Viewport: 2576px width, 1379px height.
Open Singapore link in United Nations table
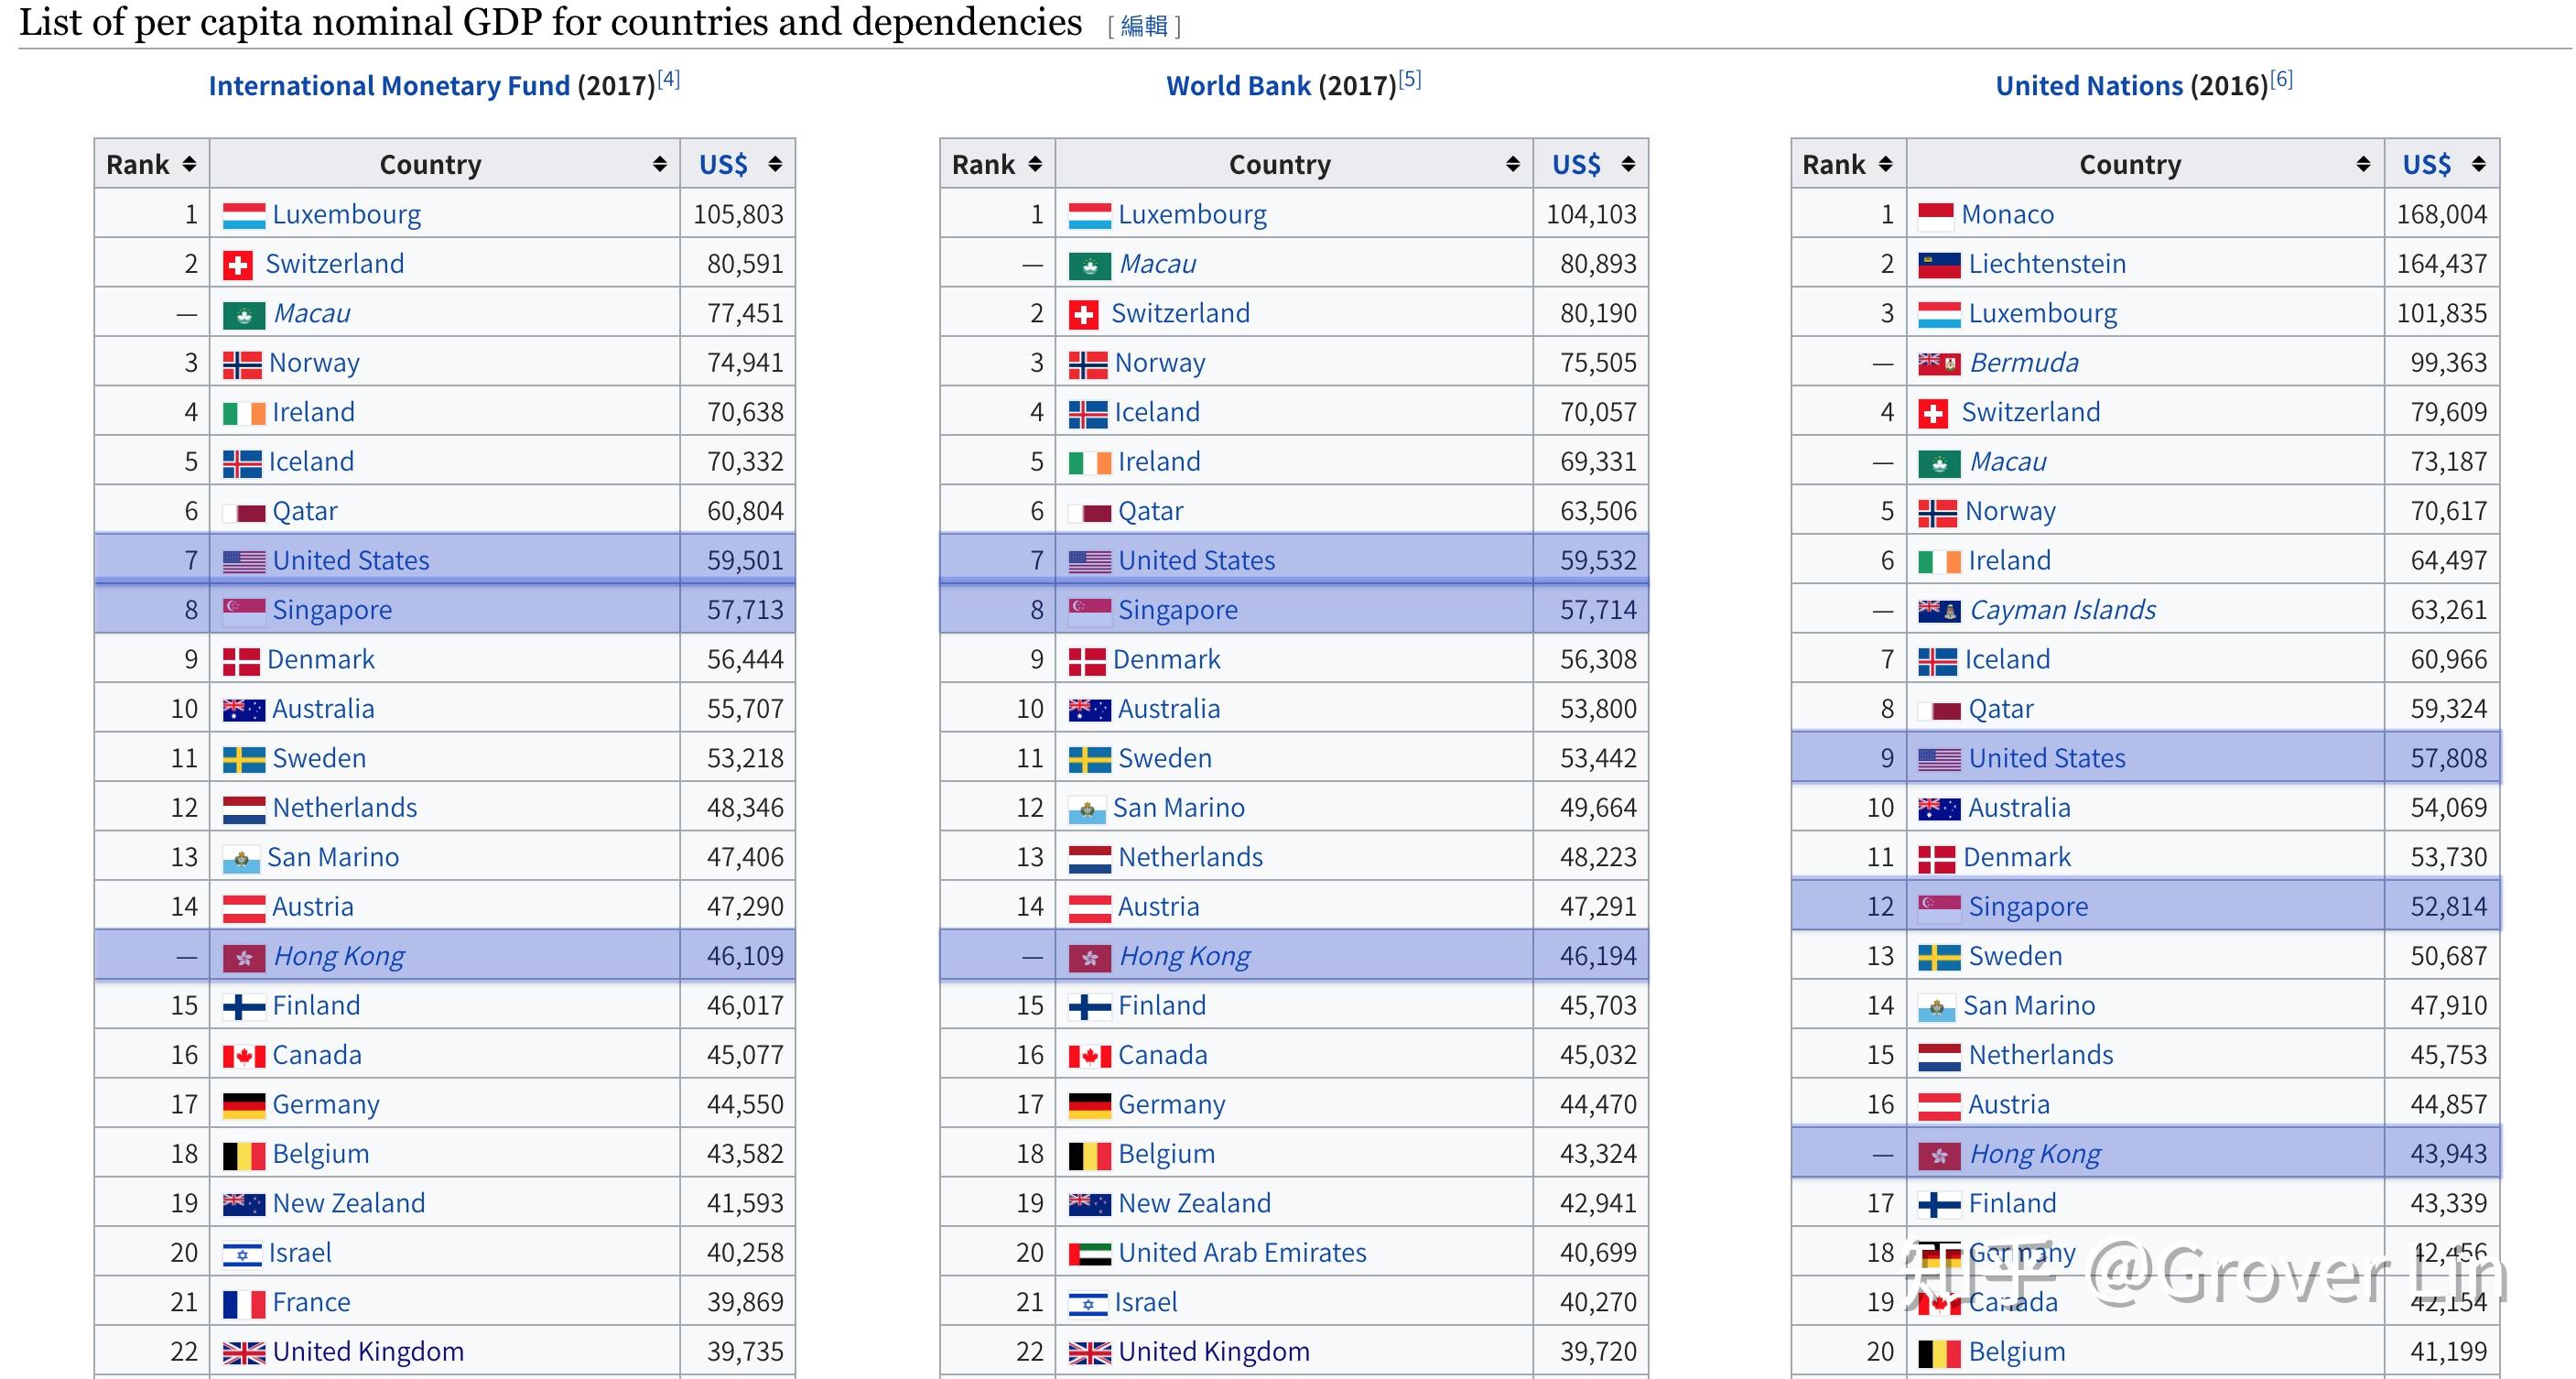click(2028, 907)
